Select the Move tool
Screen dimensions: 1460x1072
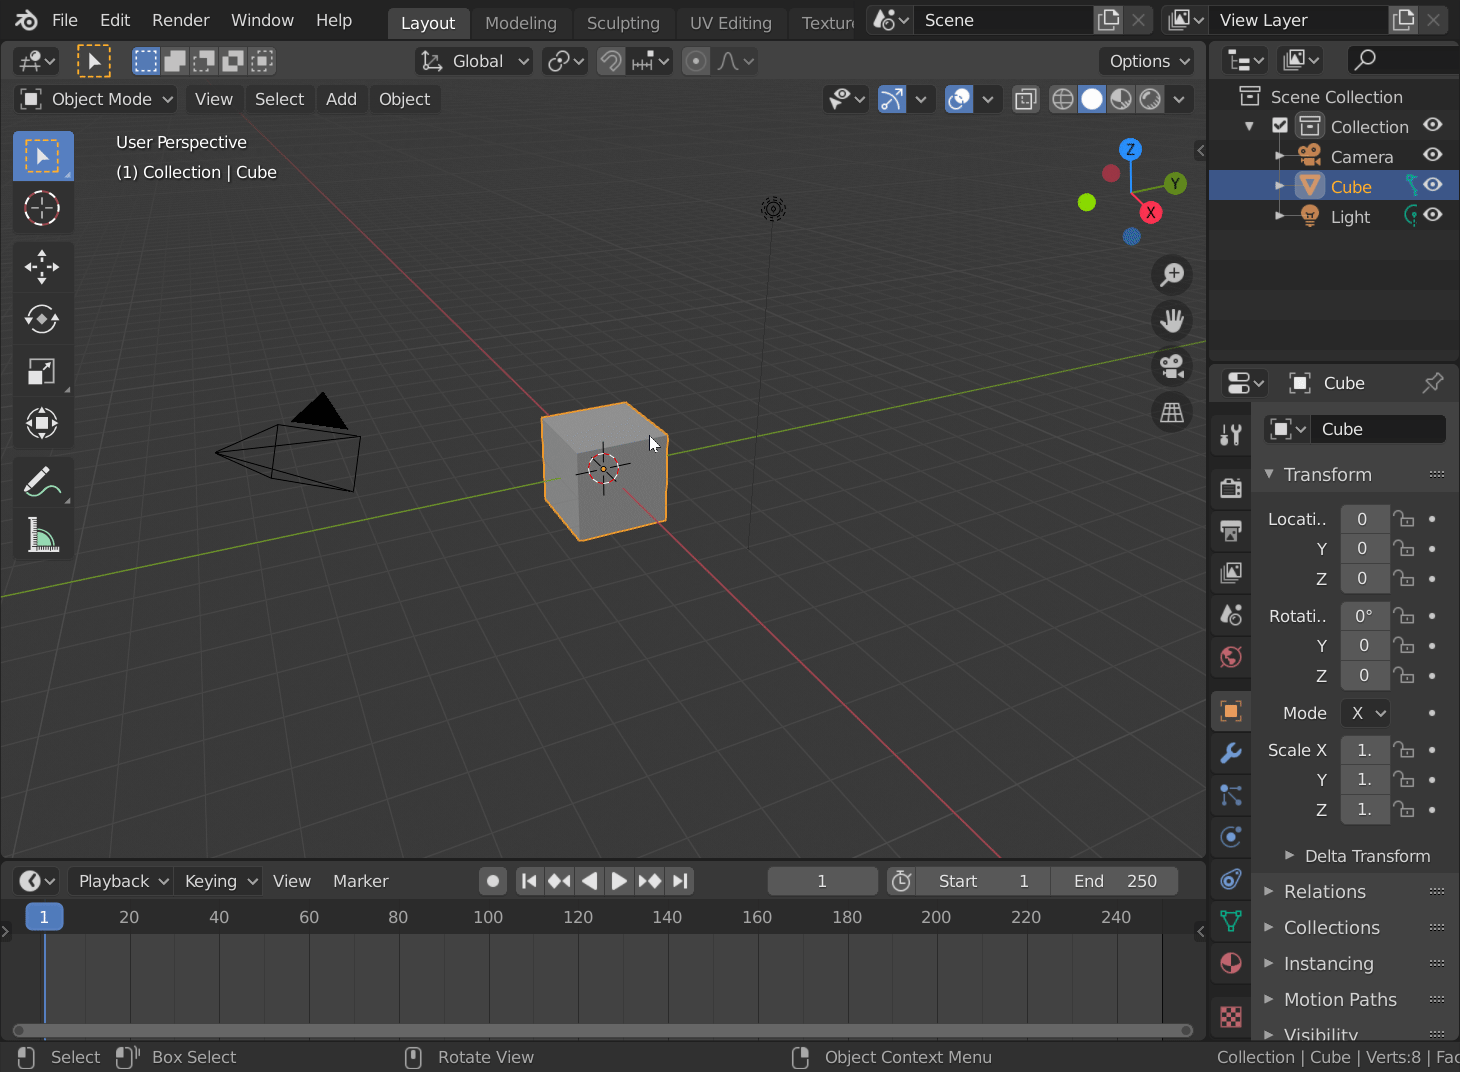[x=42, y=267]
